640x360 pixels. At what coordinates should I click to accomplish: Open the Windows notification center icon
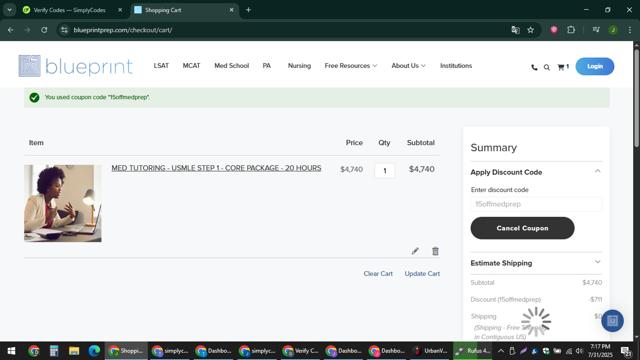coord(626,351)
